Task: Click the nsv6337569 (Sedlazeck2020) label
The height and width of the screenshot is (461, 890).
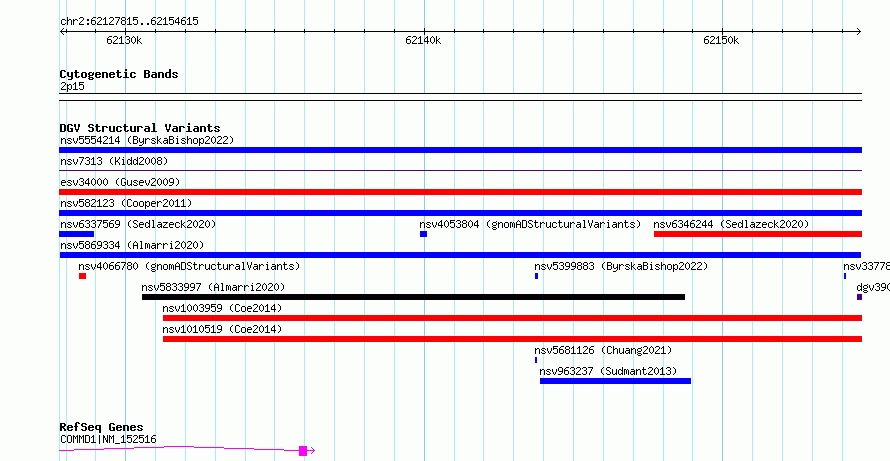Action: coord(138,224)
